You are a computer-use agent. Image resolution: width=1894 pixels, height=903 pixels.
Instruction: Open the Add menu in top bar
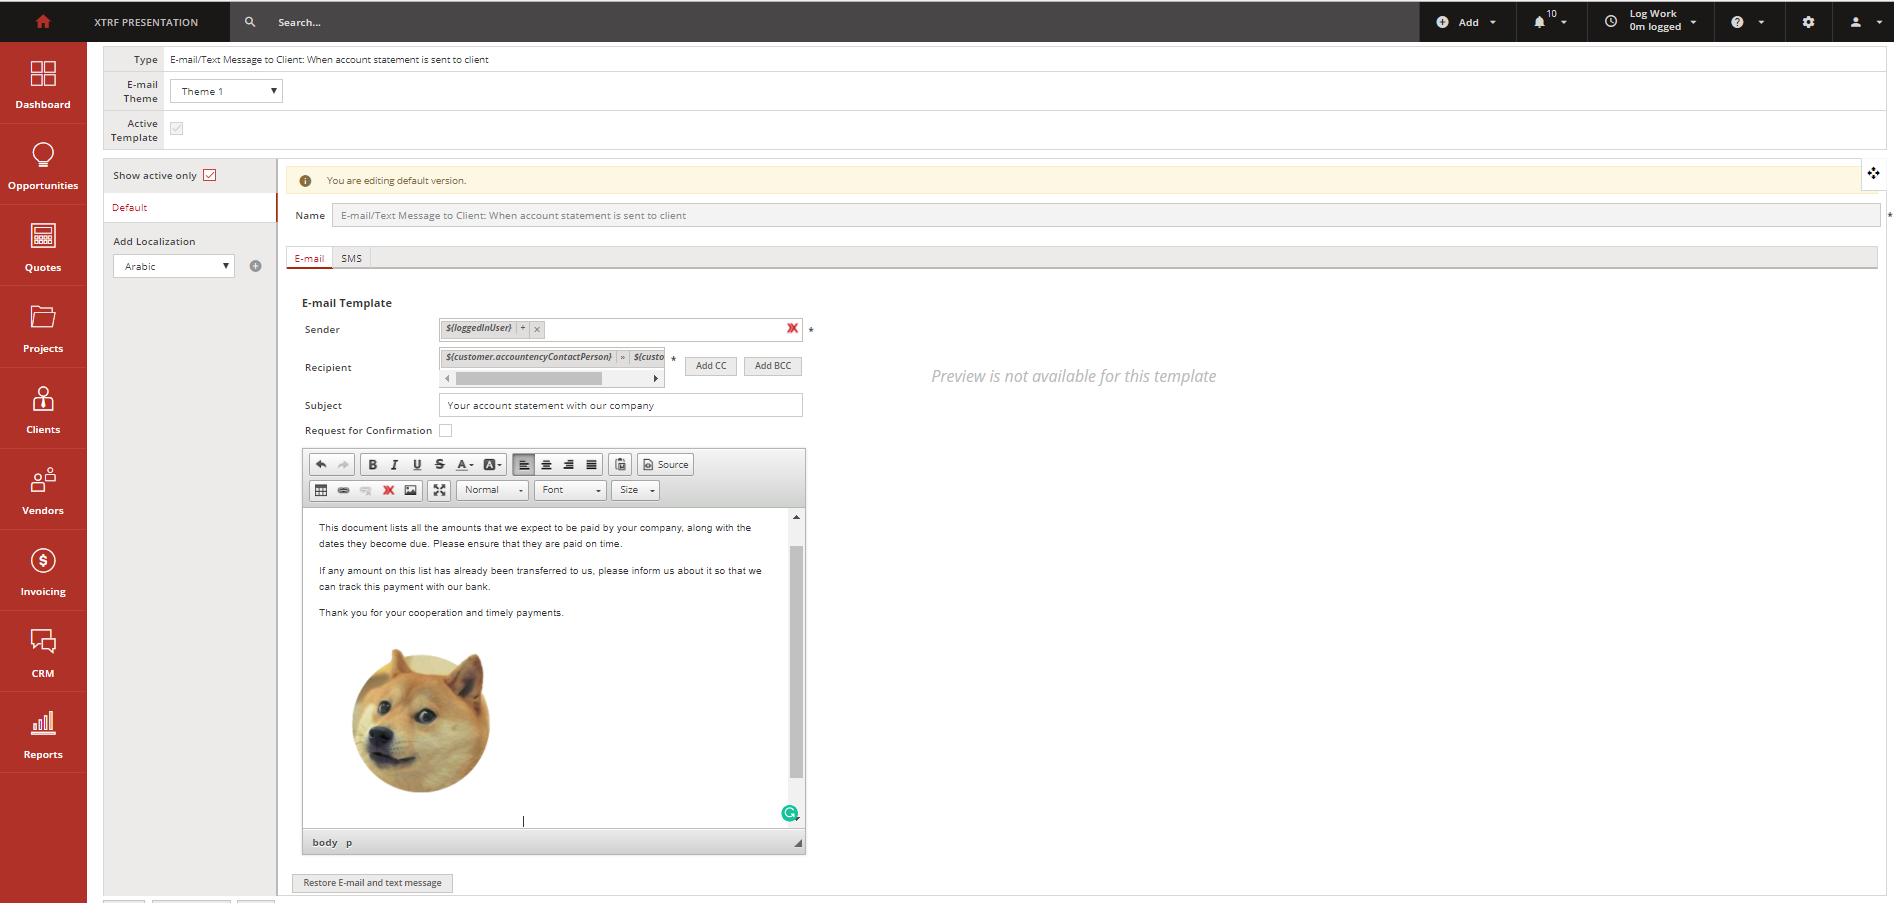pos(1467,22)
